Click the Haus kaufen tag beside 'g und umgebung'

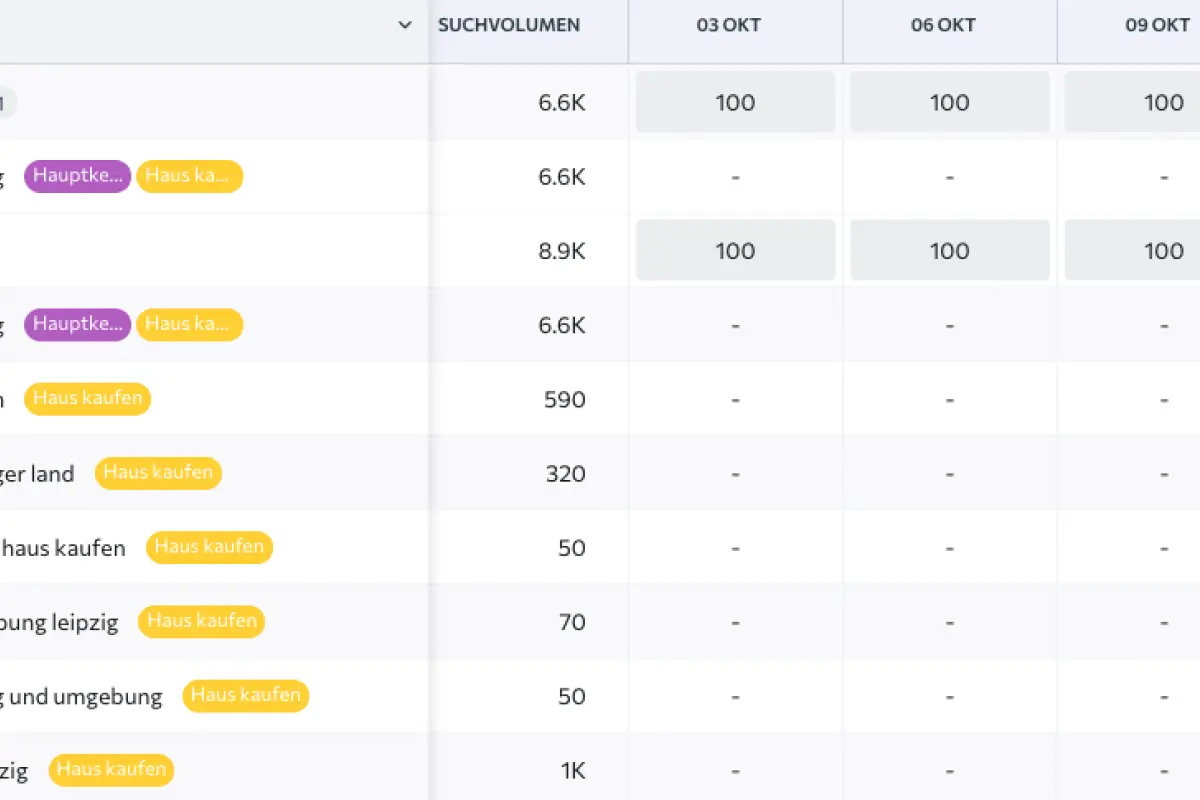click(x=245, y=695)
